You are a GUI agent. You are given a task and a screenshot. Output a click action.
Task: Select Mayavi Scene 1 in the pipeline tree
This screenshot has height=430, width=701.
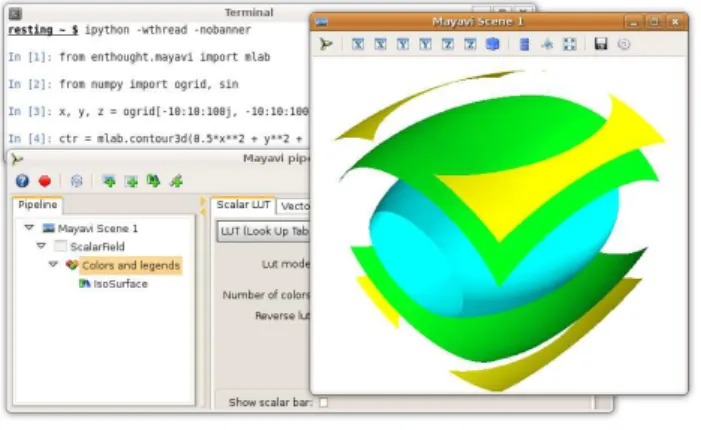(x=97, y=228)
